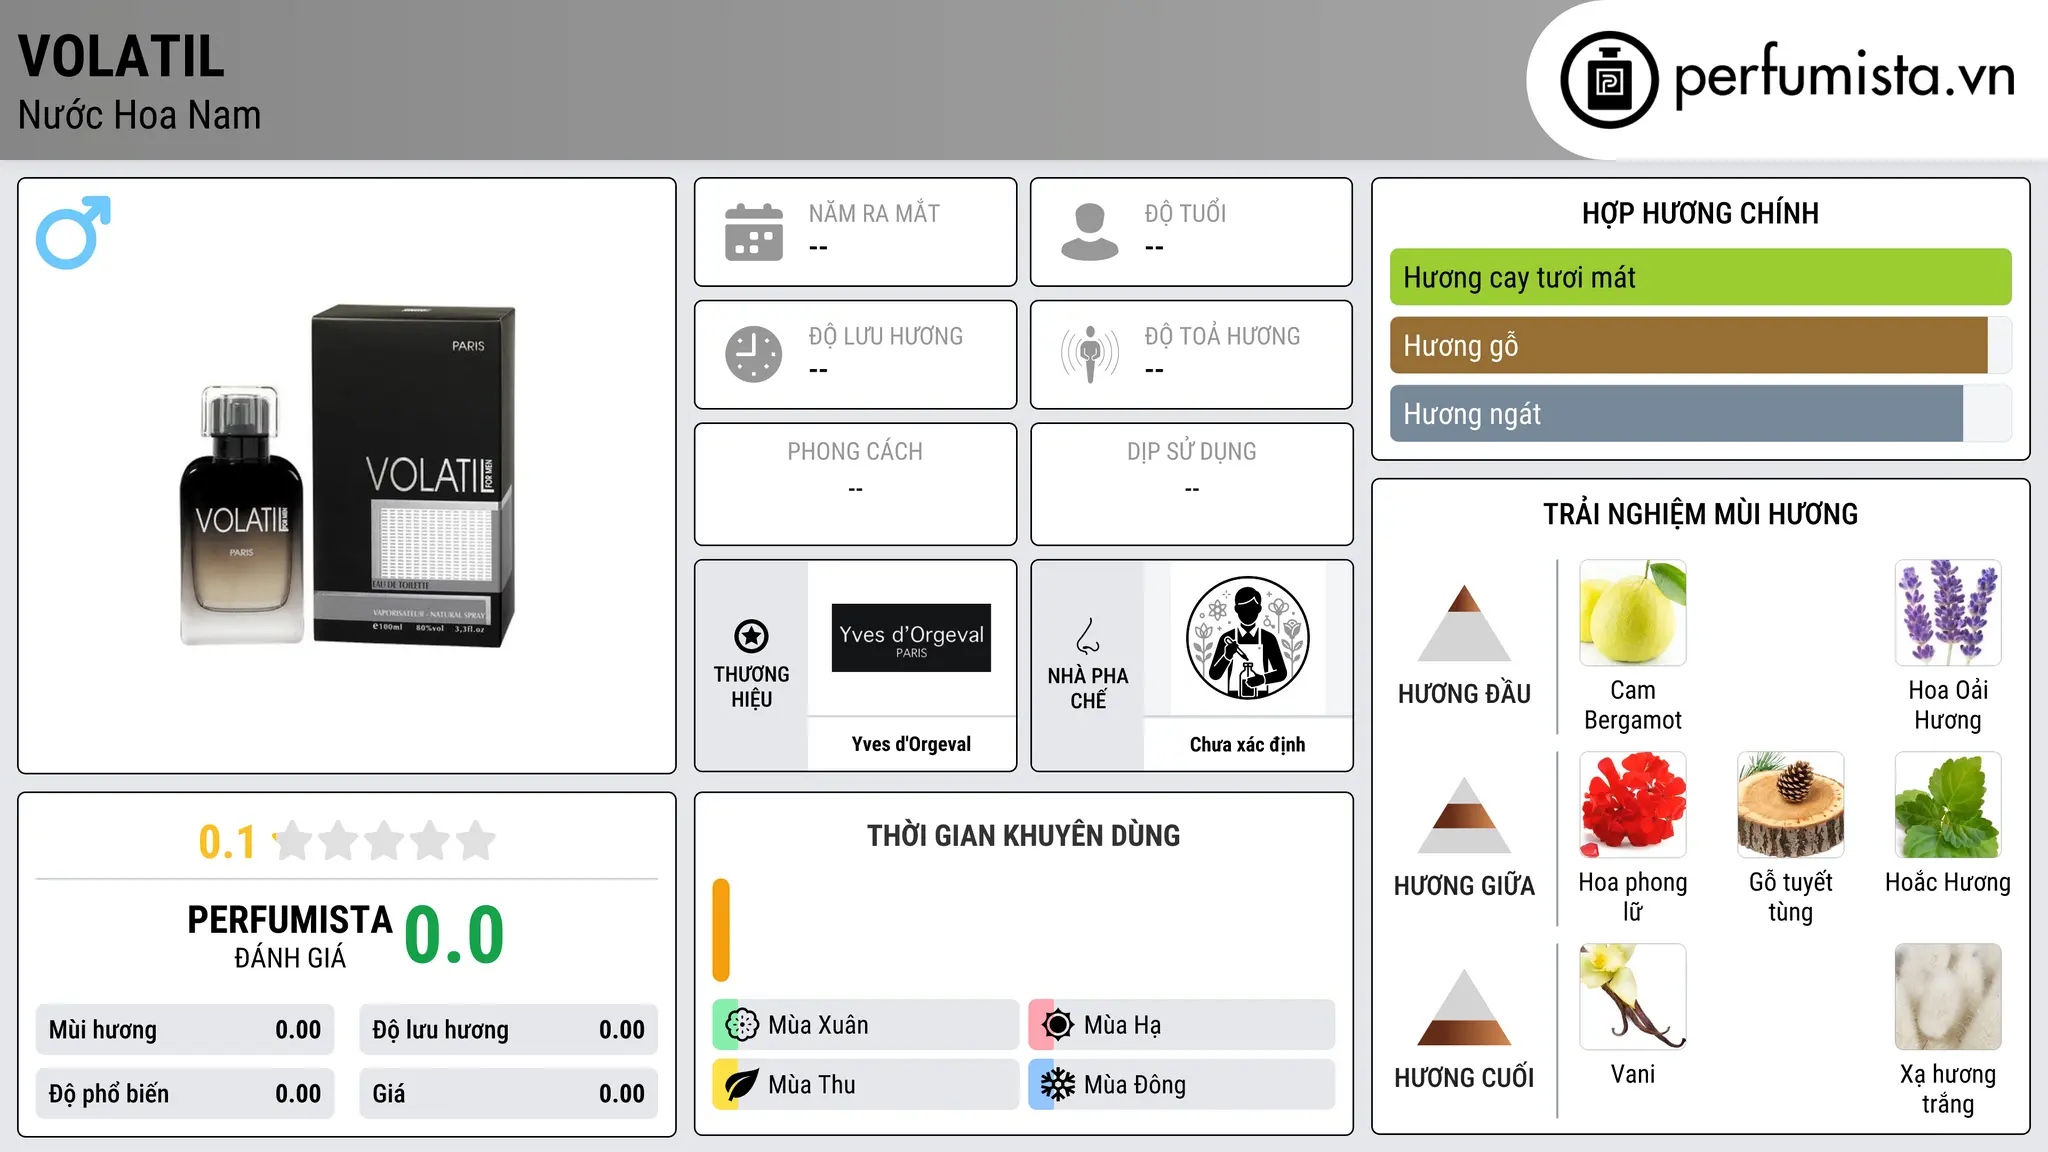Viewport: 2048px width, 1152px height.
Task: Click the TRẢI NGHIỆM MÙI HƯƠNG heading
Action: pyautogui.click(x=1700, y=514)
